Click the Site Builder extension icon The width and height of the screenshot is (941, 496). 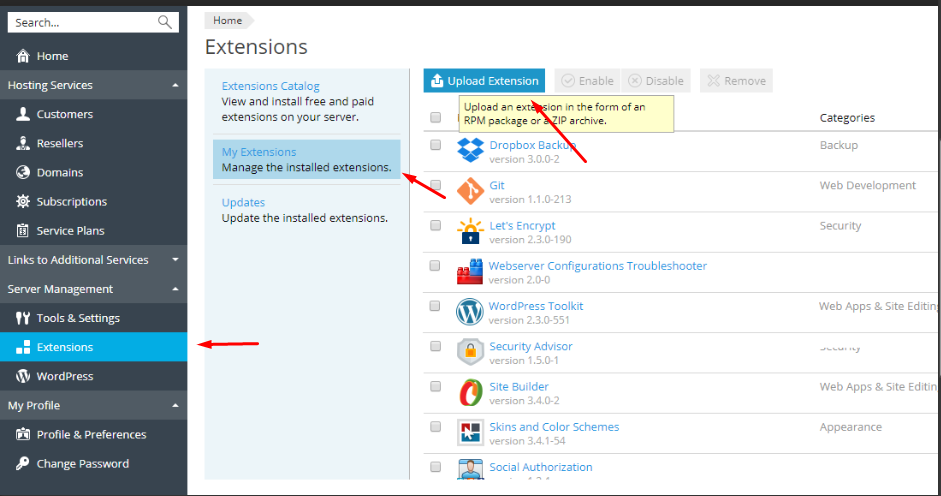pos(470,392)
